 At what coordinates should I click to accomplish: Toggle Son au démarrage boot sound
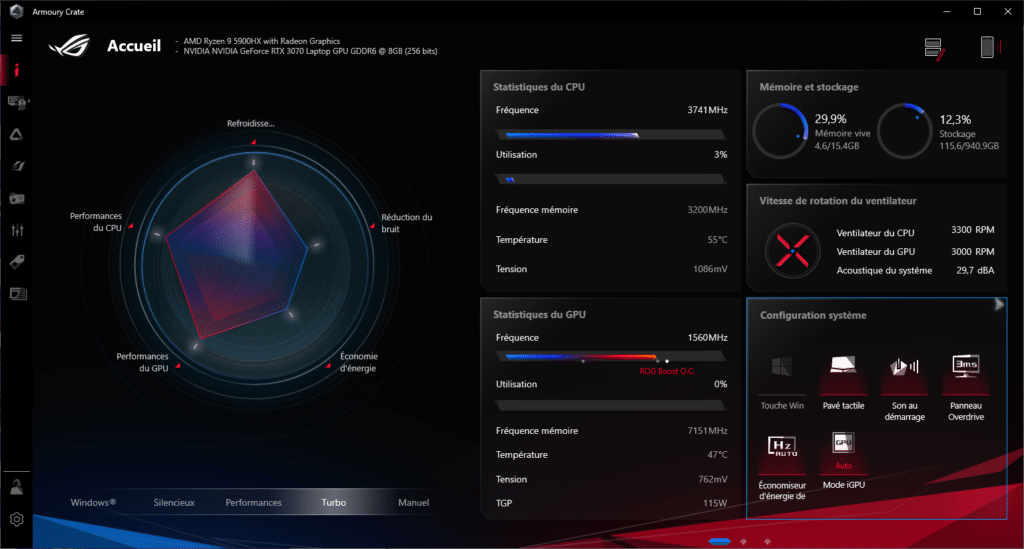904,388
